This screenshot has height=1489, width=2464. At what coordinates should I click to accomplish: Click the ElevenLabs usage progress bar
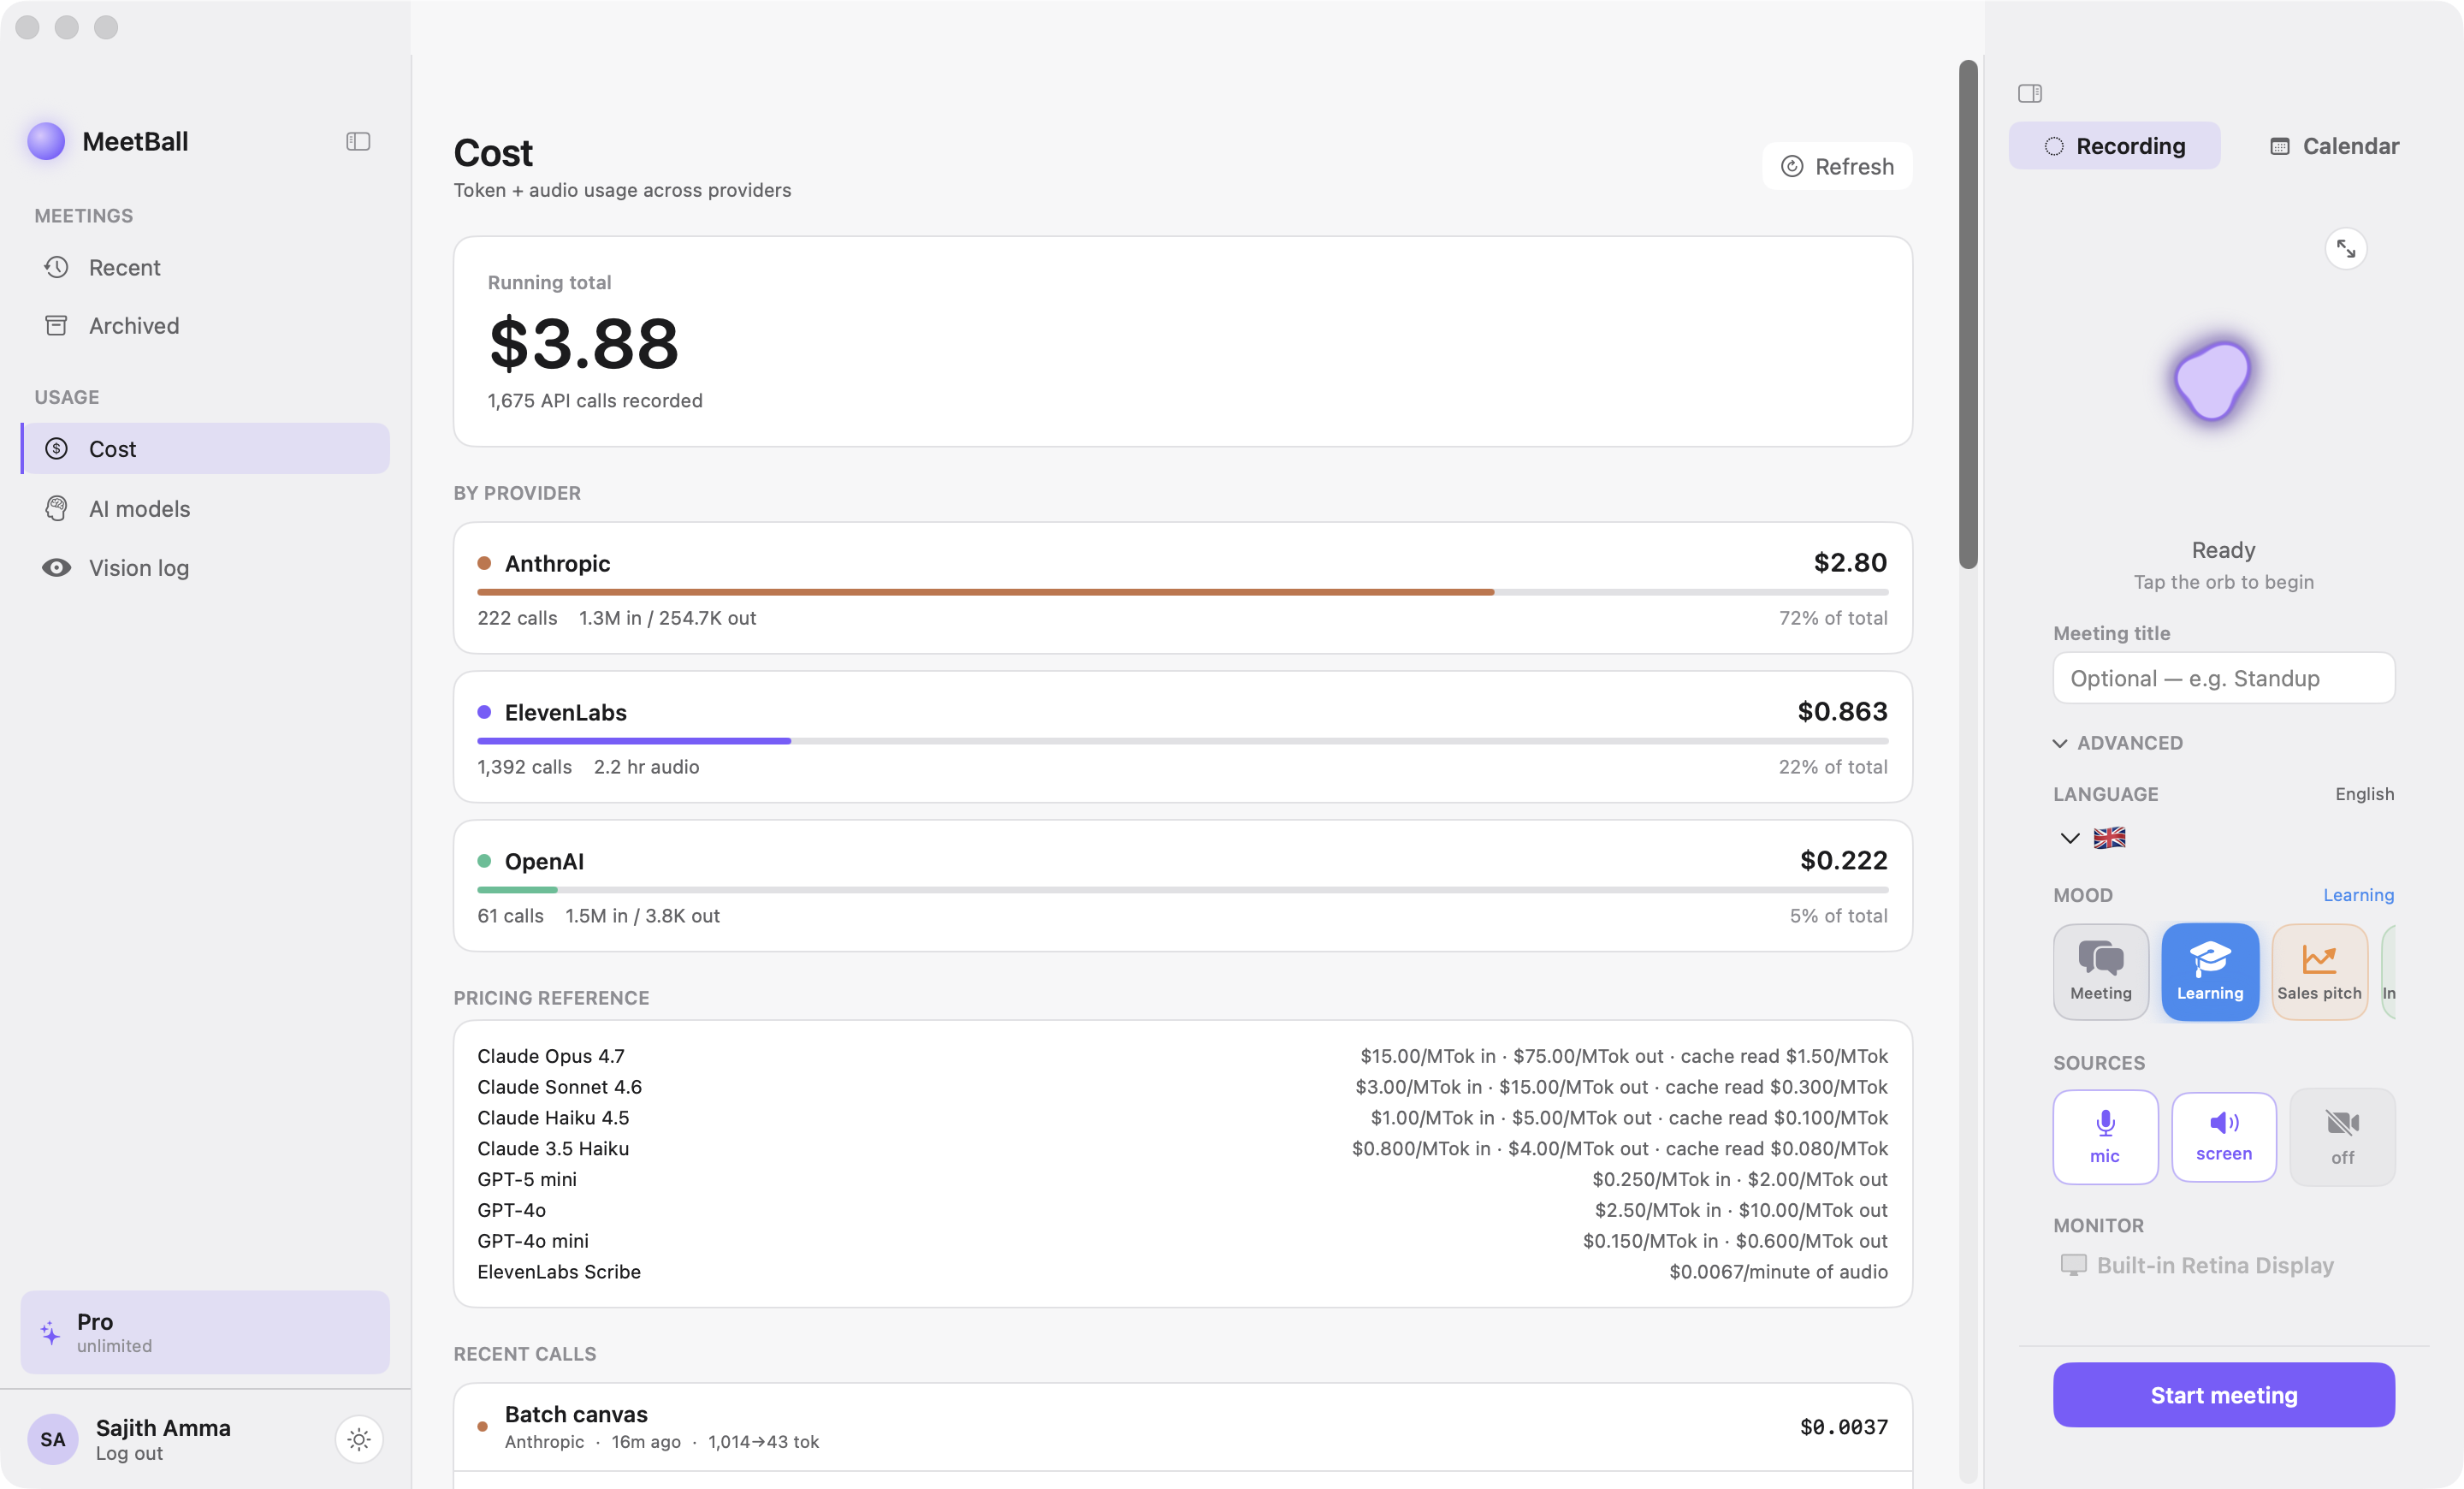pos(1182,741)
